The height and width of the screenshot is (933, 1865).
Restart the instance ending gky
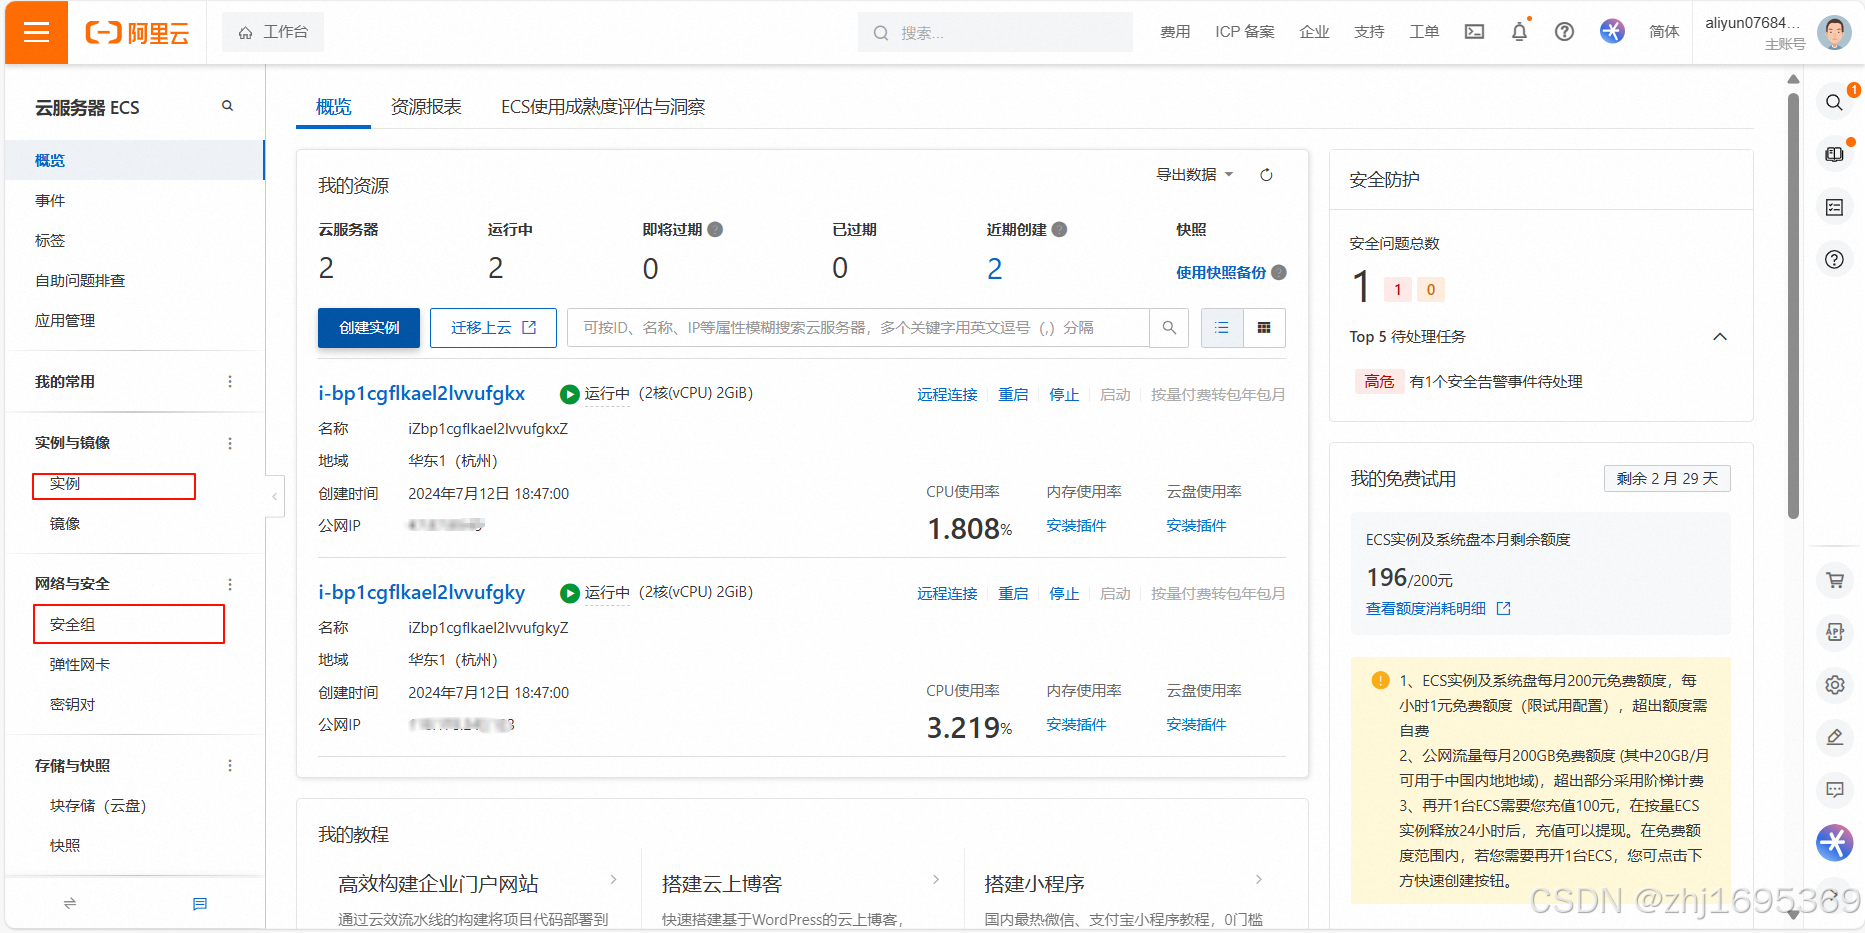(x=1013, y=593)
